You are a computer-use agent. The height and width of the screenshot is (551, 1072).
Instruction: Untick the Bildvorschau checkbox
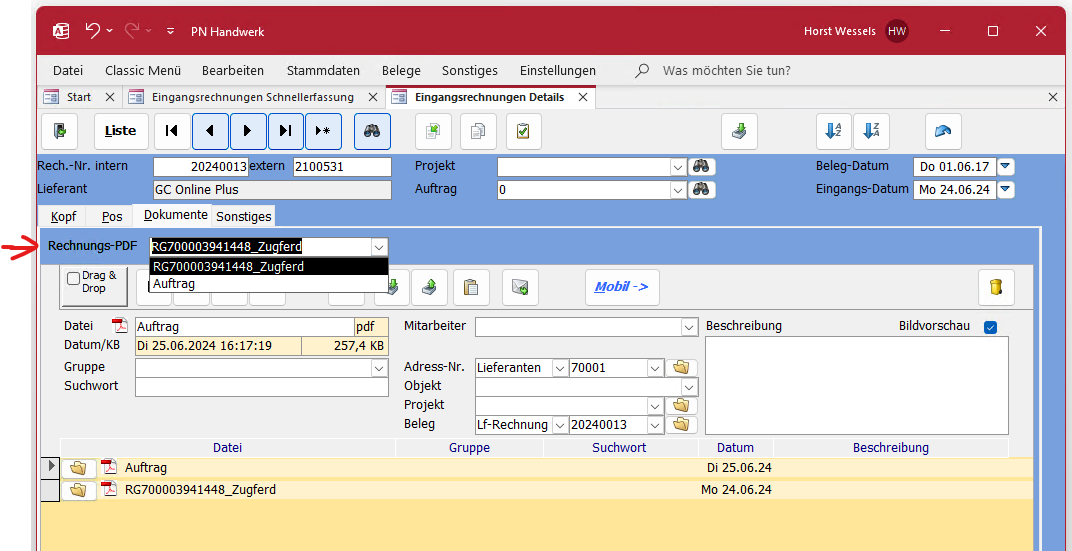(x=990, y=327)
